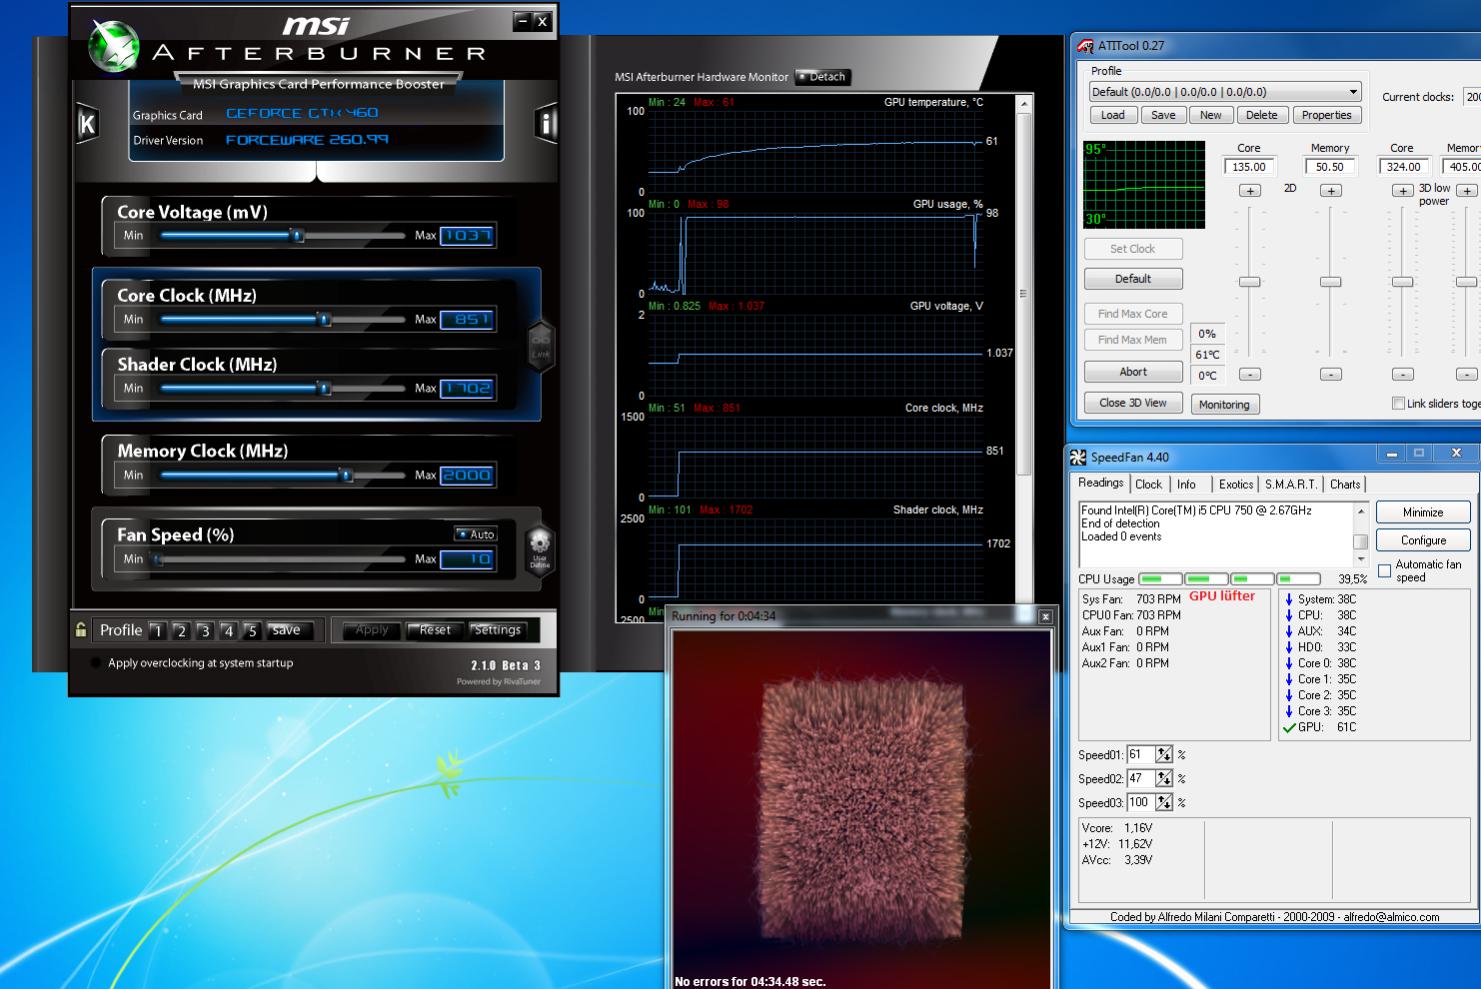1481x989 pixels.
Task: Check Link sliders together in ATITool
Action: 1398,403
